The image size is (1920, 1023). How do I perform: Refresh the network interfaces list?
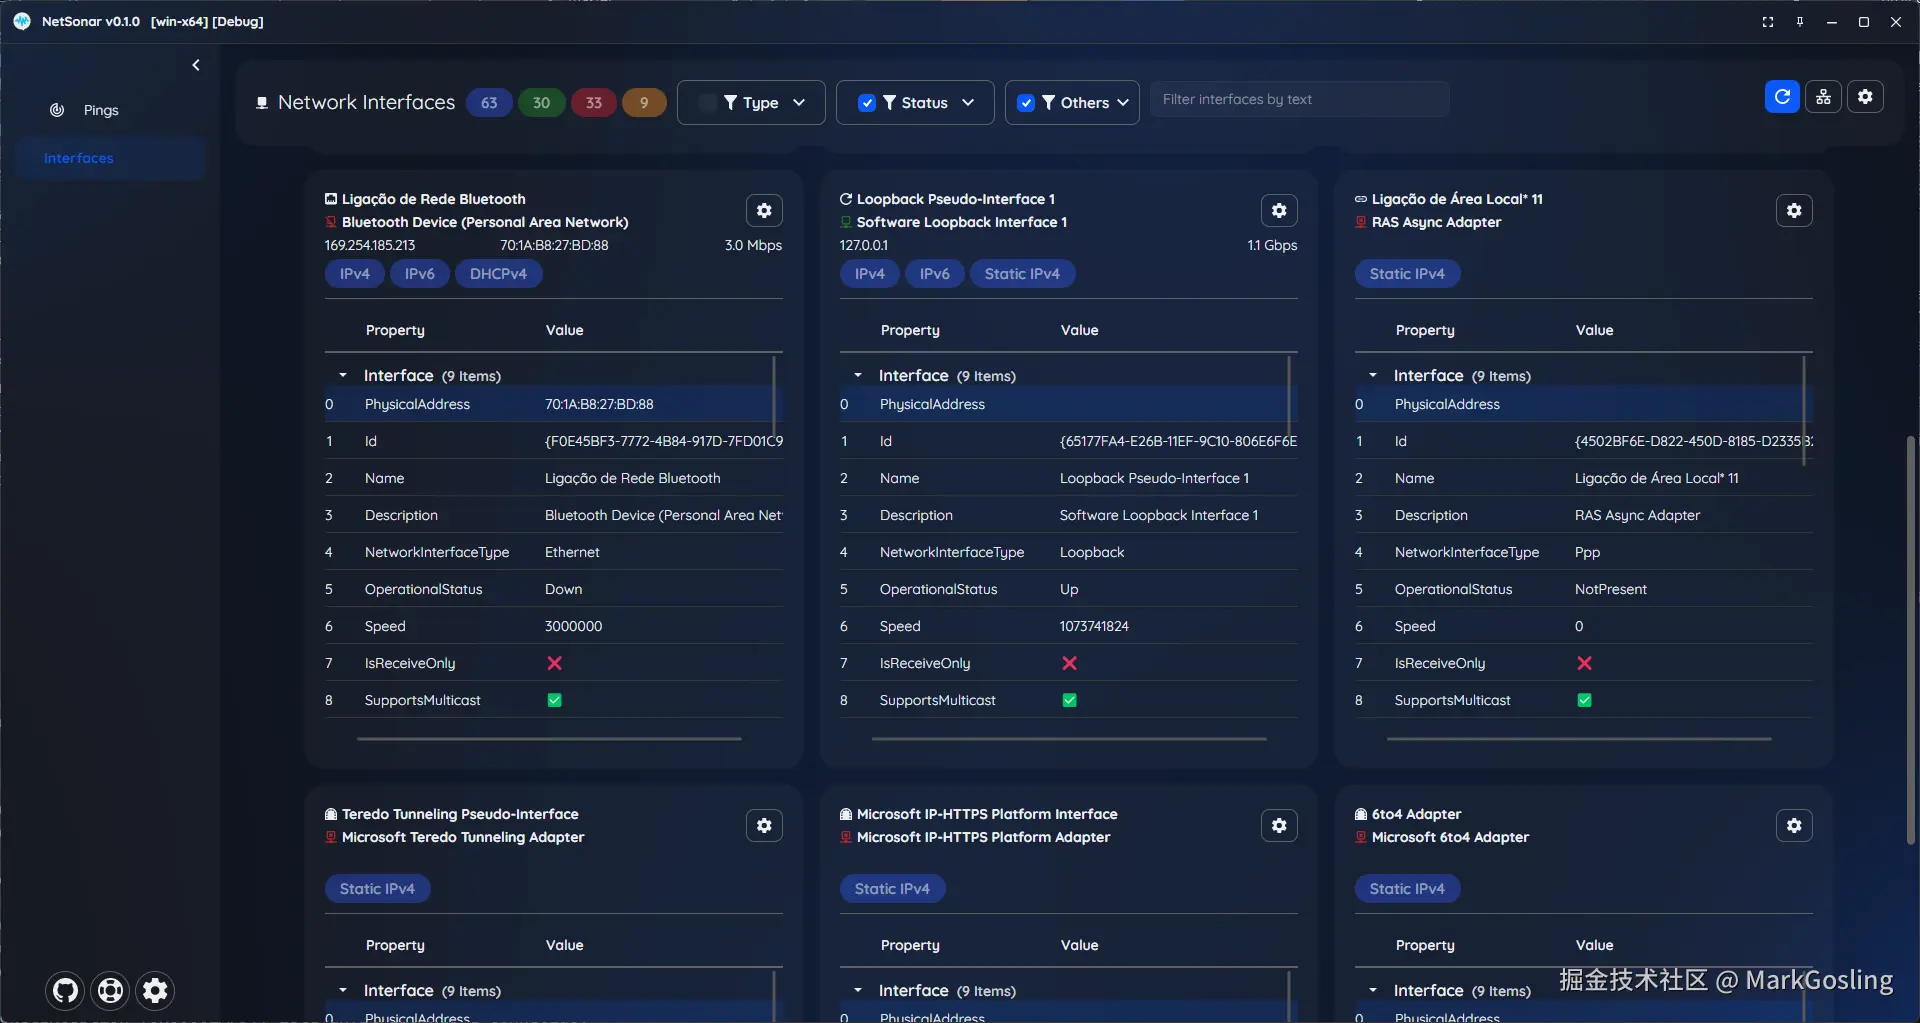[1782, 97]
